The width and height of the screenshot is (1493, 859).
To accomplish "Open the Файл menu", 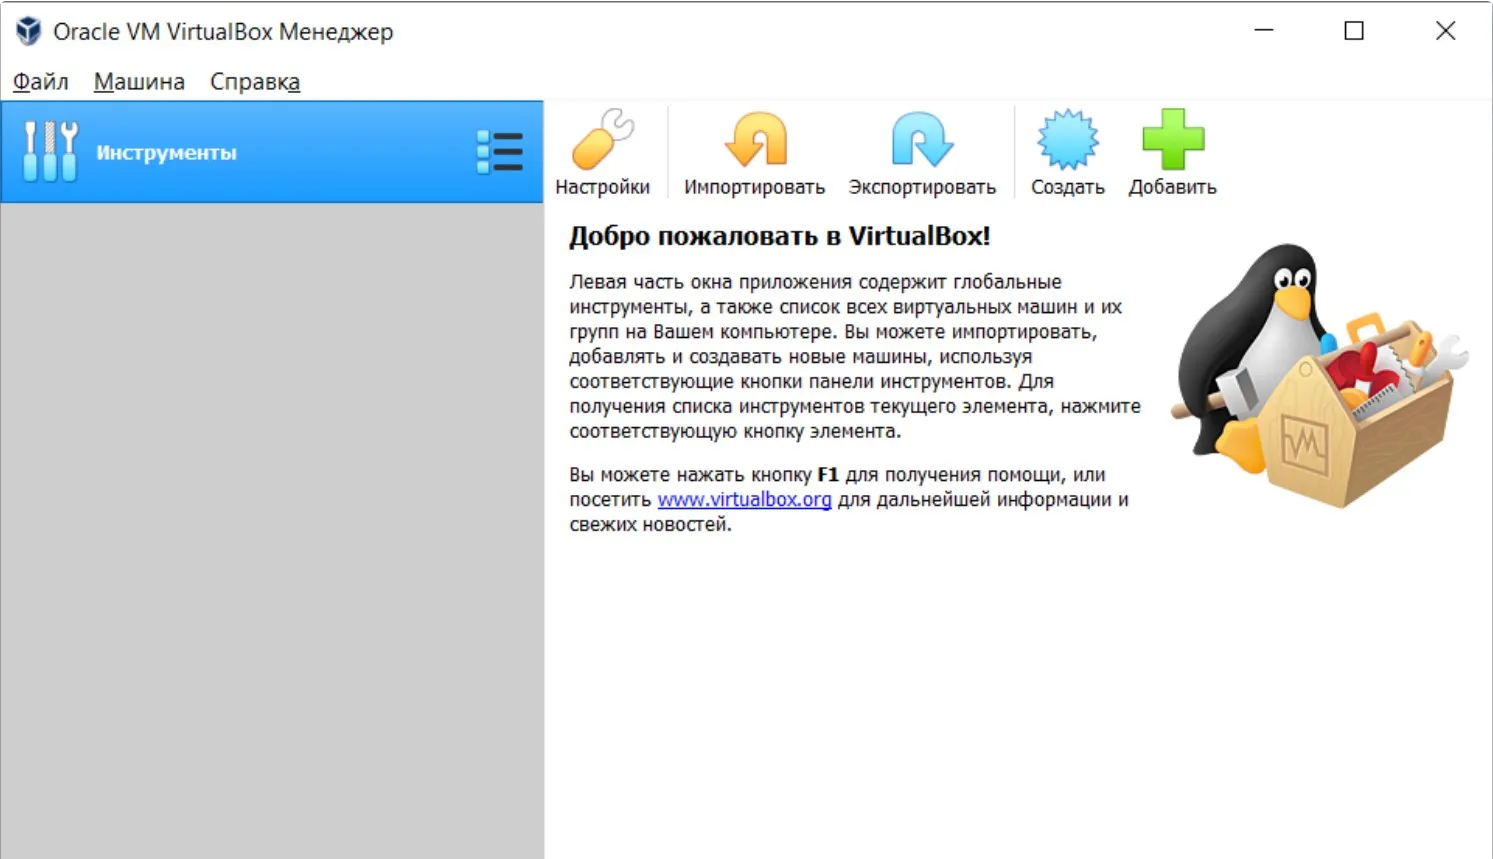I will (40, 82).
